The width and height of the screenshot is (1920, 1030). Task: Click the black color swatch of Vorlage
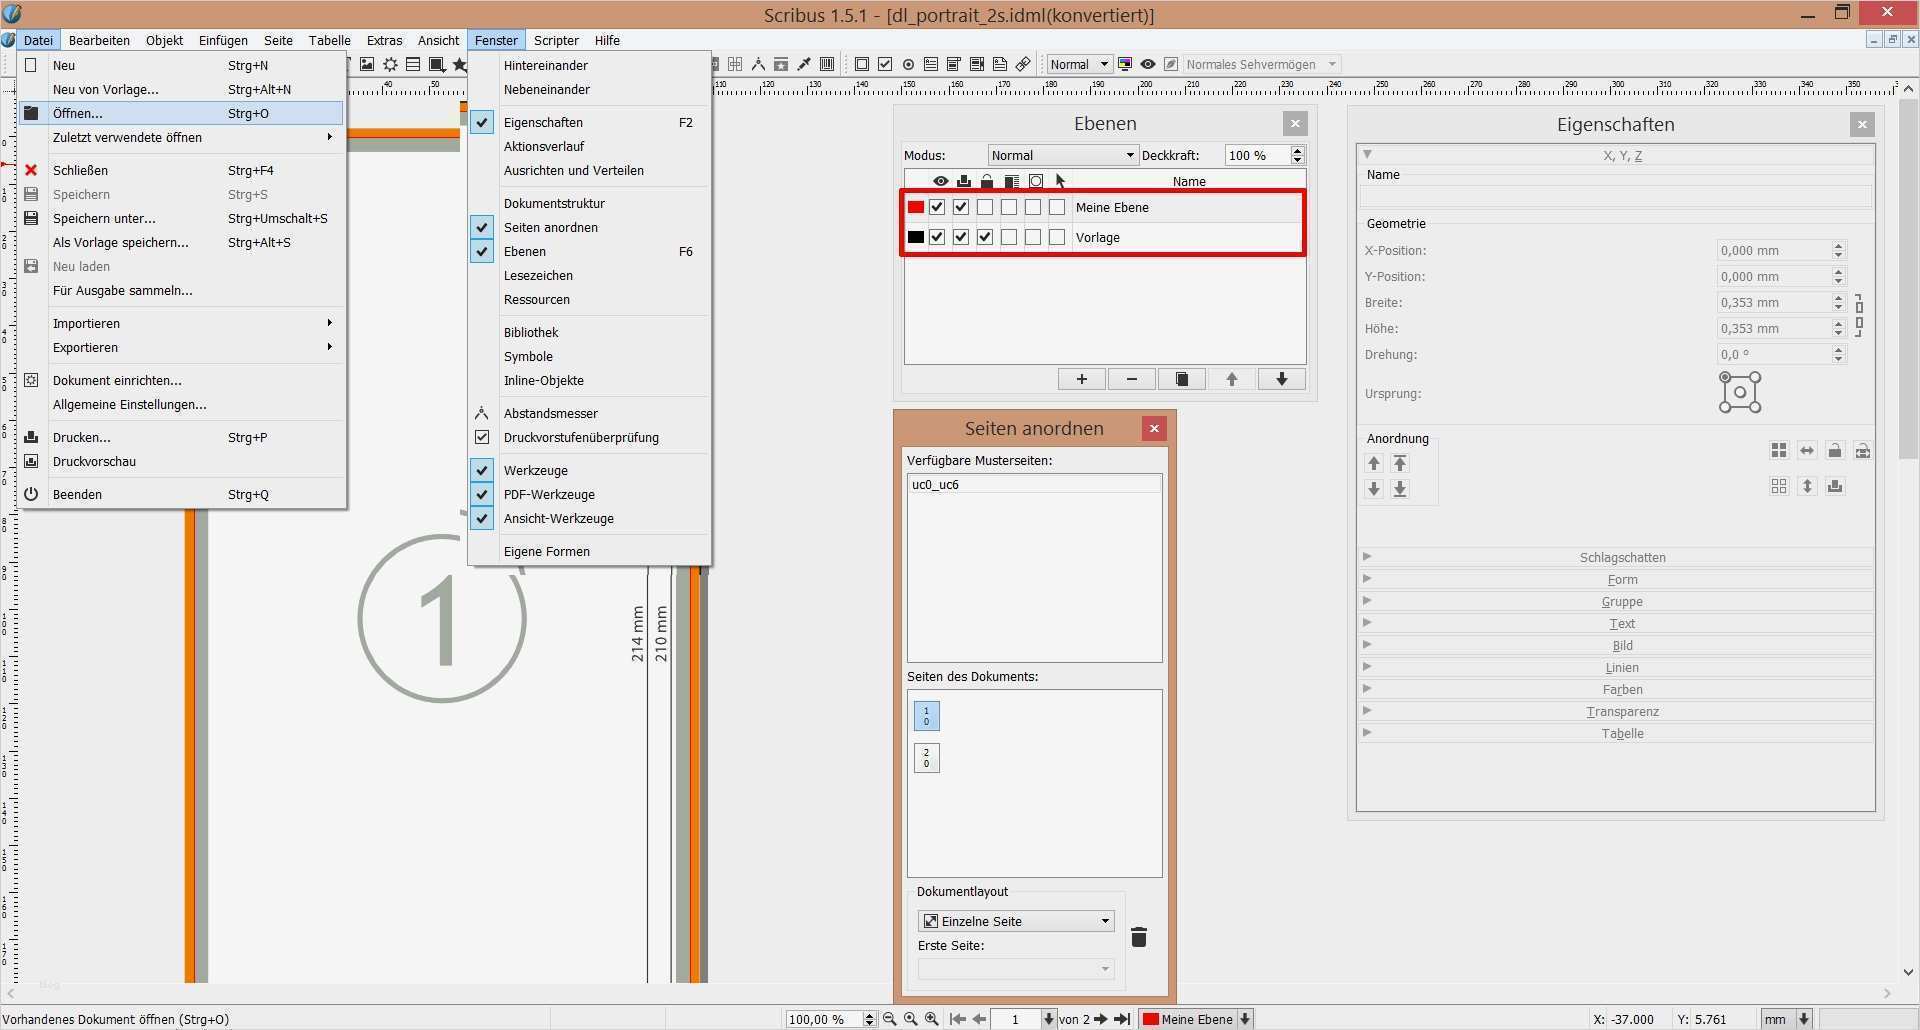(915, 237)
